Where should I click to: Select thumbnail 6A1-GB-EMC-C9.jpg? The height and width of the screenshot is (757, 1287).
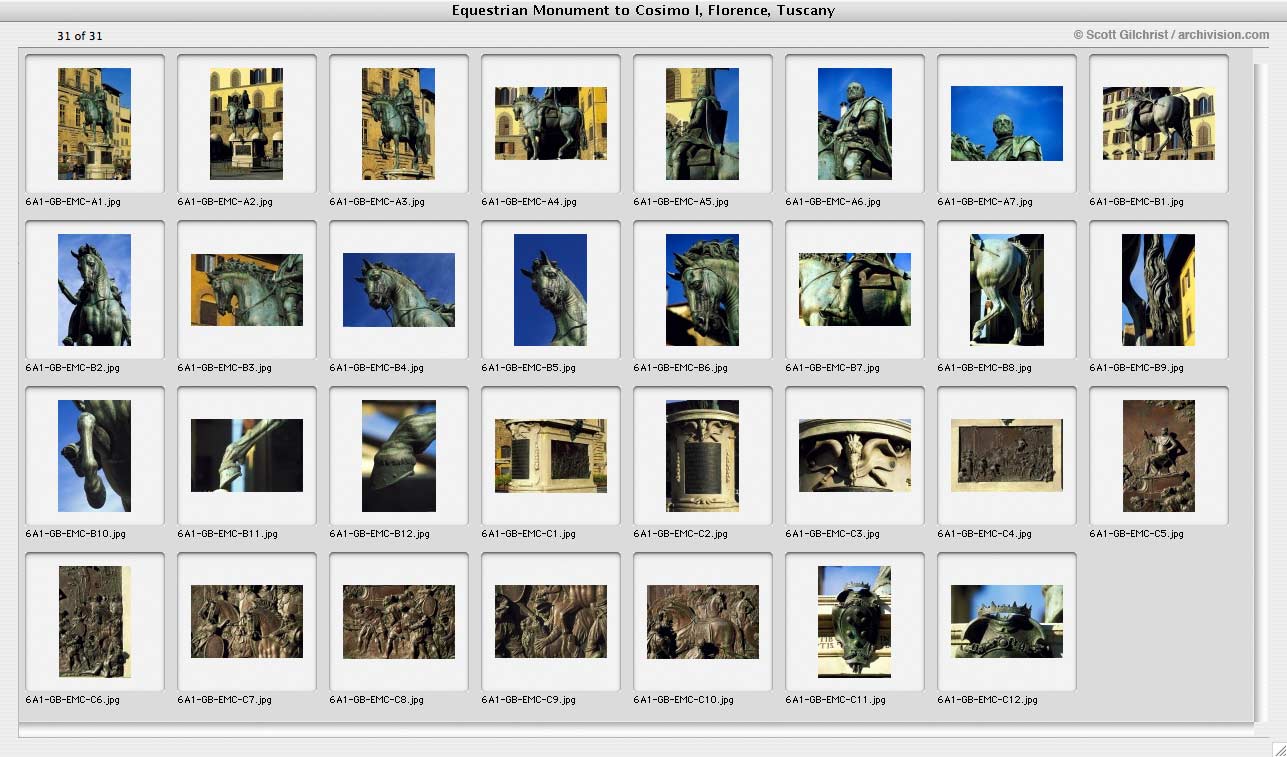click(x=550, y=621)
